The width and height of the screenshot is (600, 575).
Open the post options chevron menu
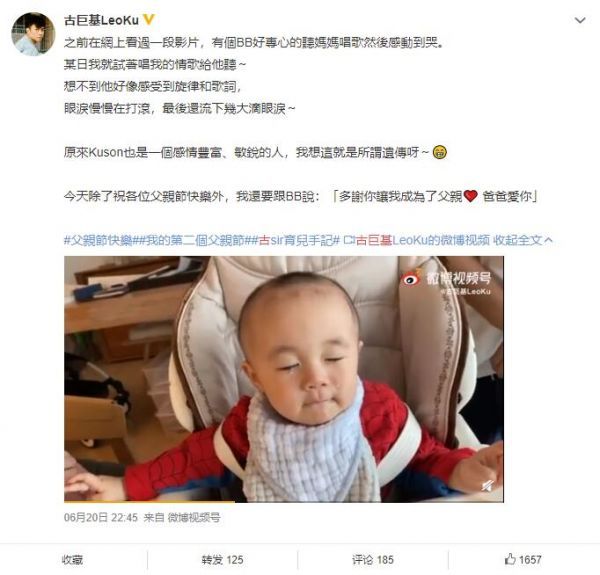point(580,20)
